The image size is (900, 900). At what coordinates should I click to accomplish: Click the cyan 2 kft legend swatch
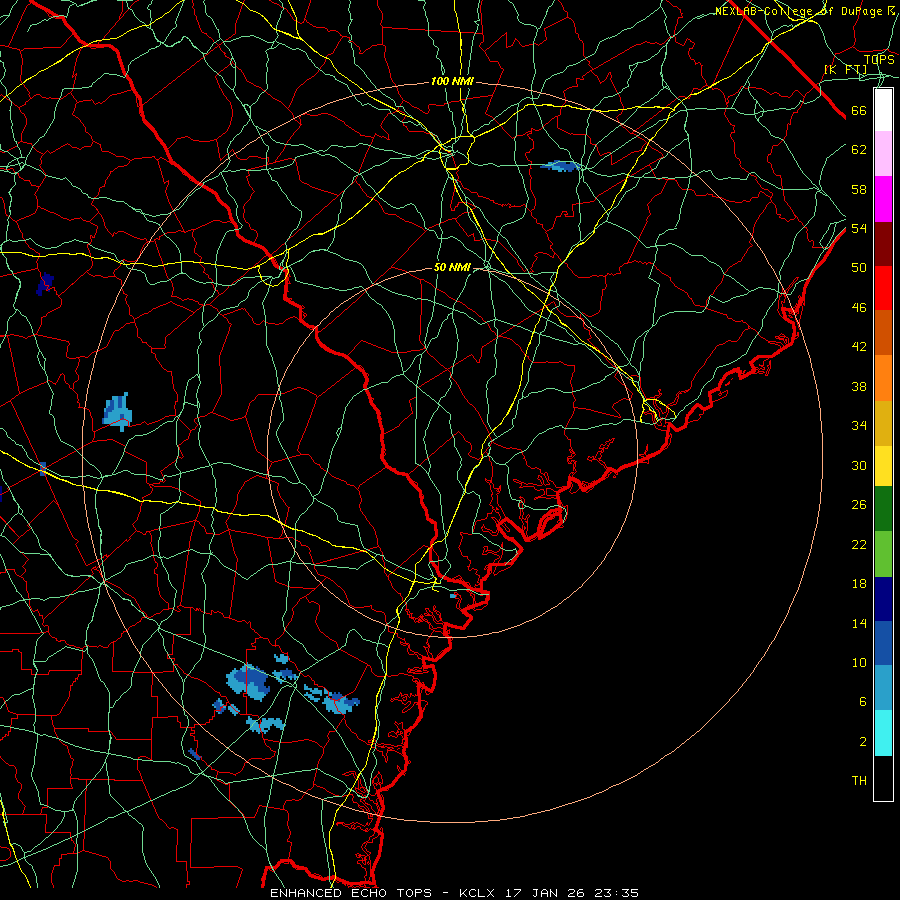883,733
